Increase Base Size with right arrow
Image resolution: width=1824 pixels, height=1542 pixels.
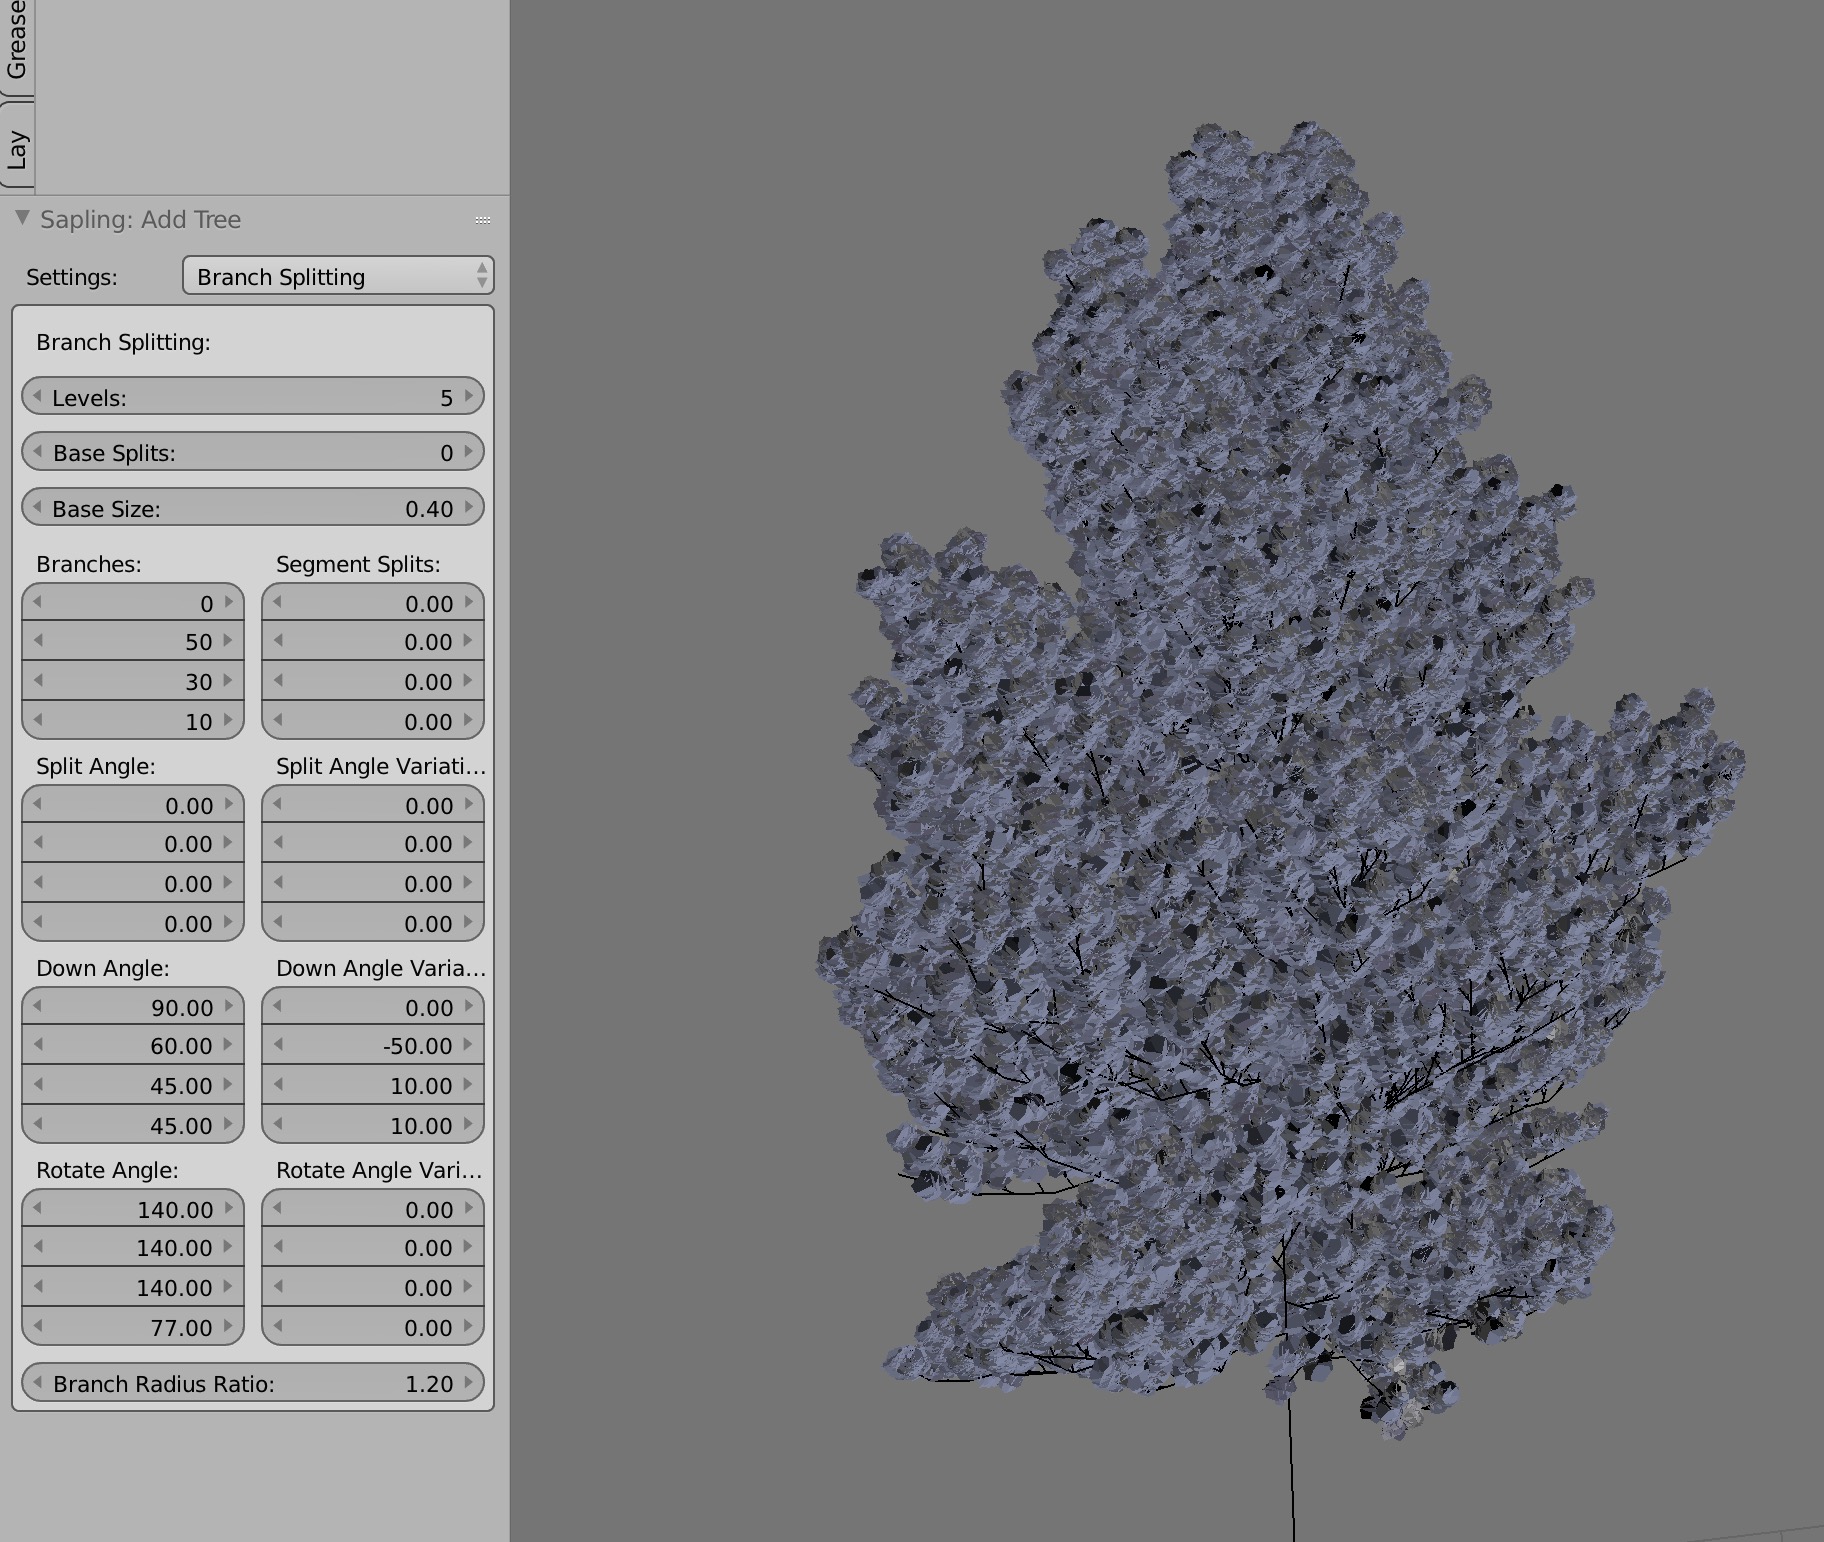(469, 508)
